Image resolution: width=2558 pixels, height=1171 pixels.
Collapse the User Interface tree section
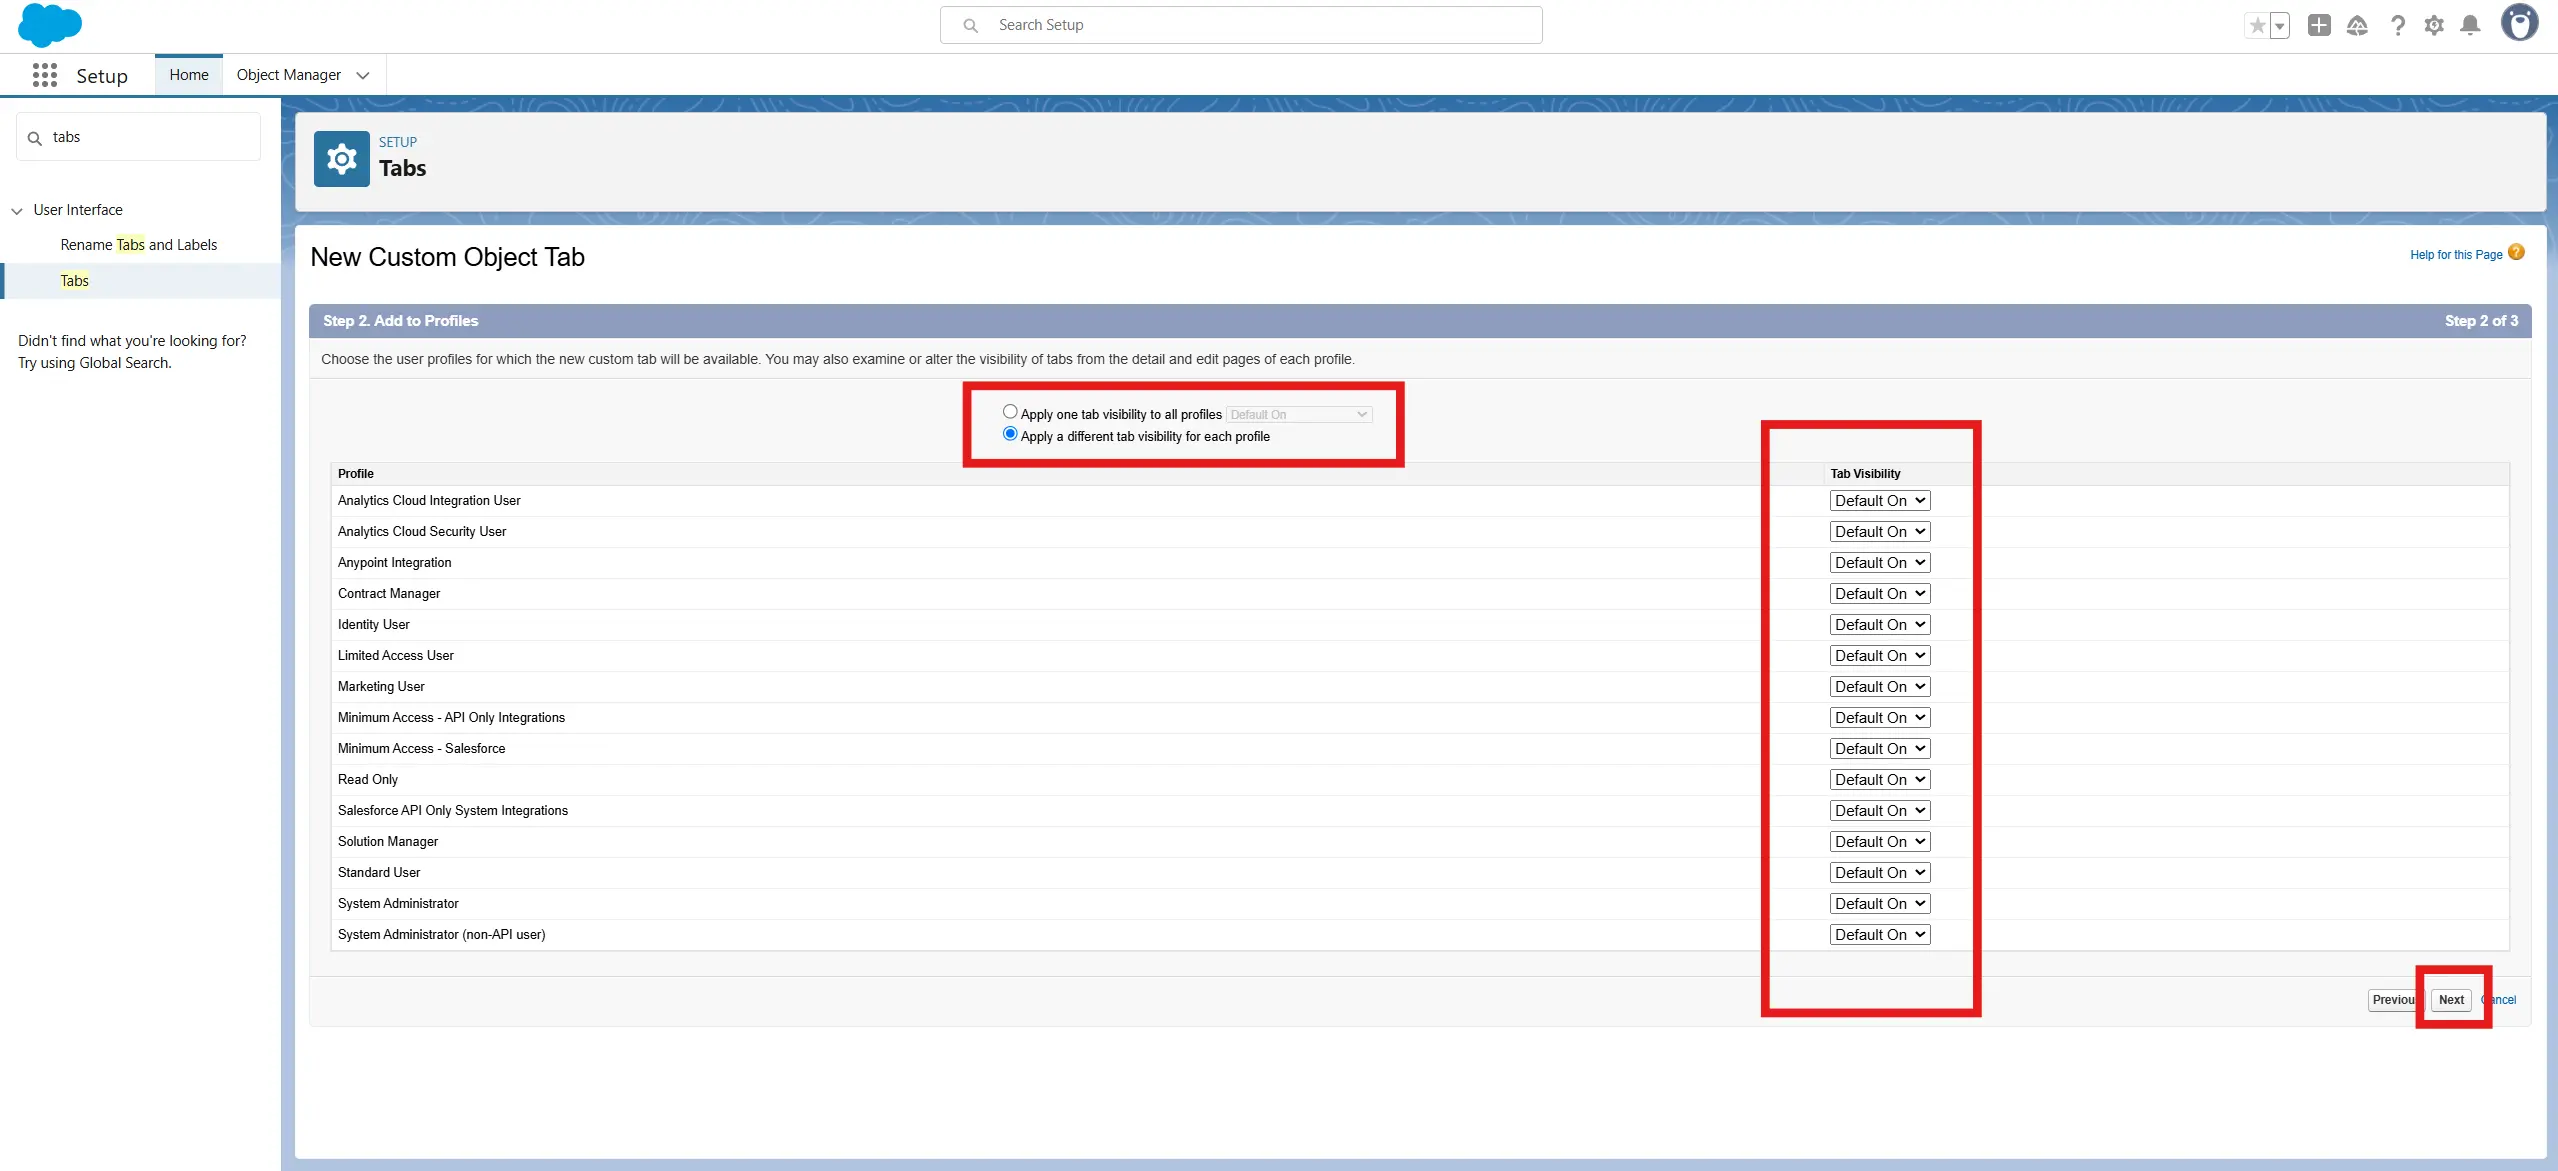tap(17, 211)
